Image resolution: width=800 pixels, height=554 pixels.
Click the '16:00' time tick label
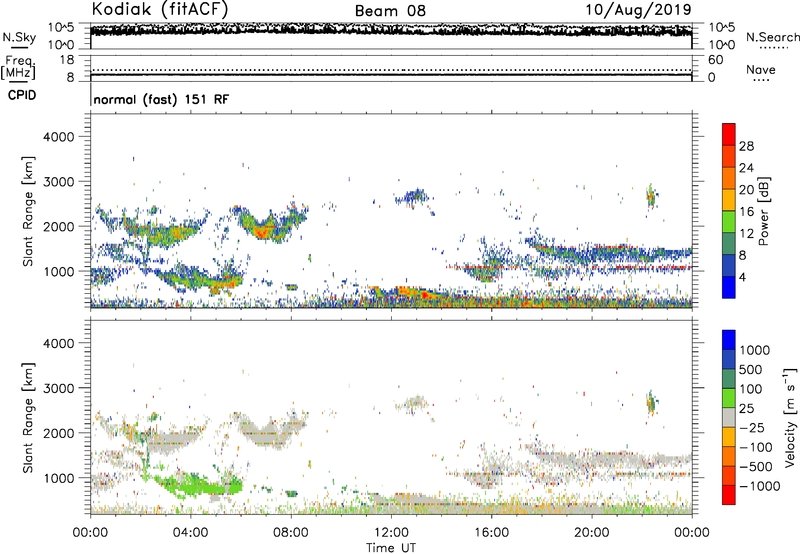click(491, 533)
